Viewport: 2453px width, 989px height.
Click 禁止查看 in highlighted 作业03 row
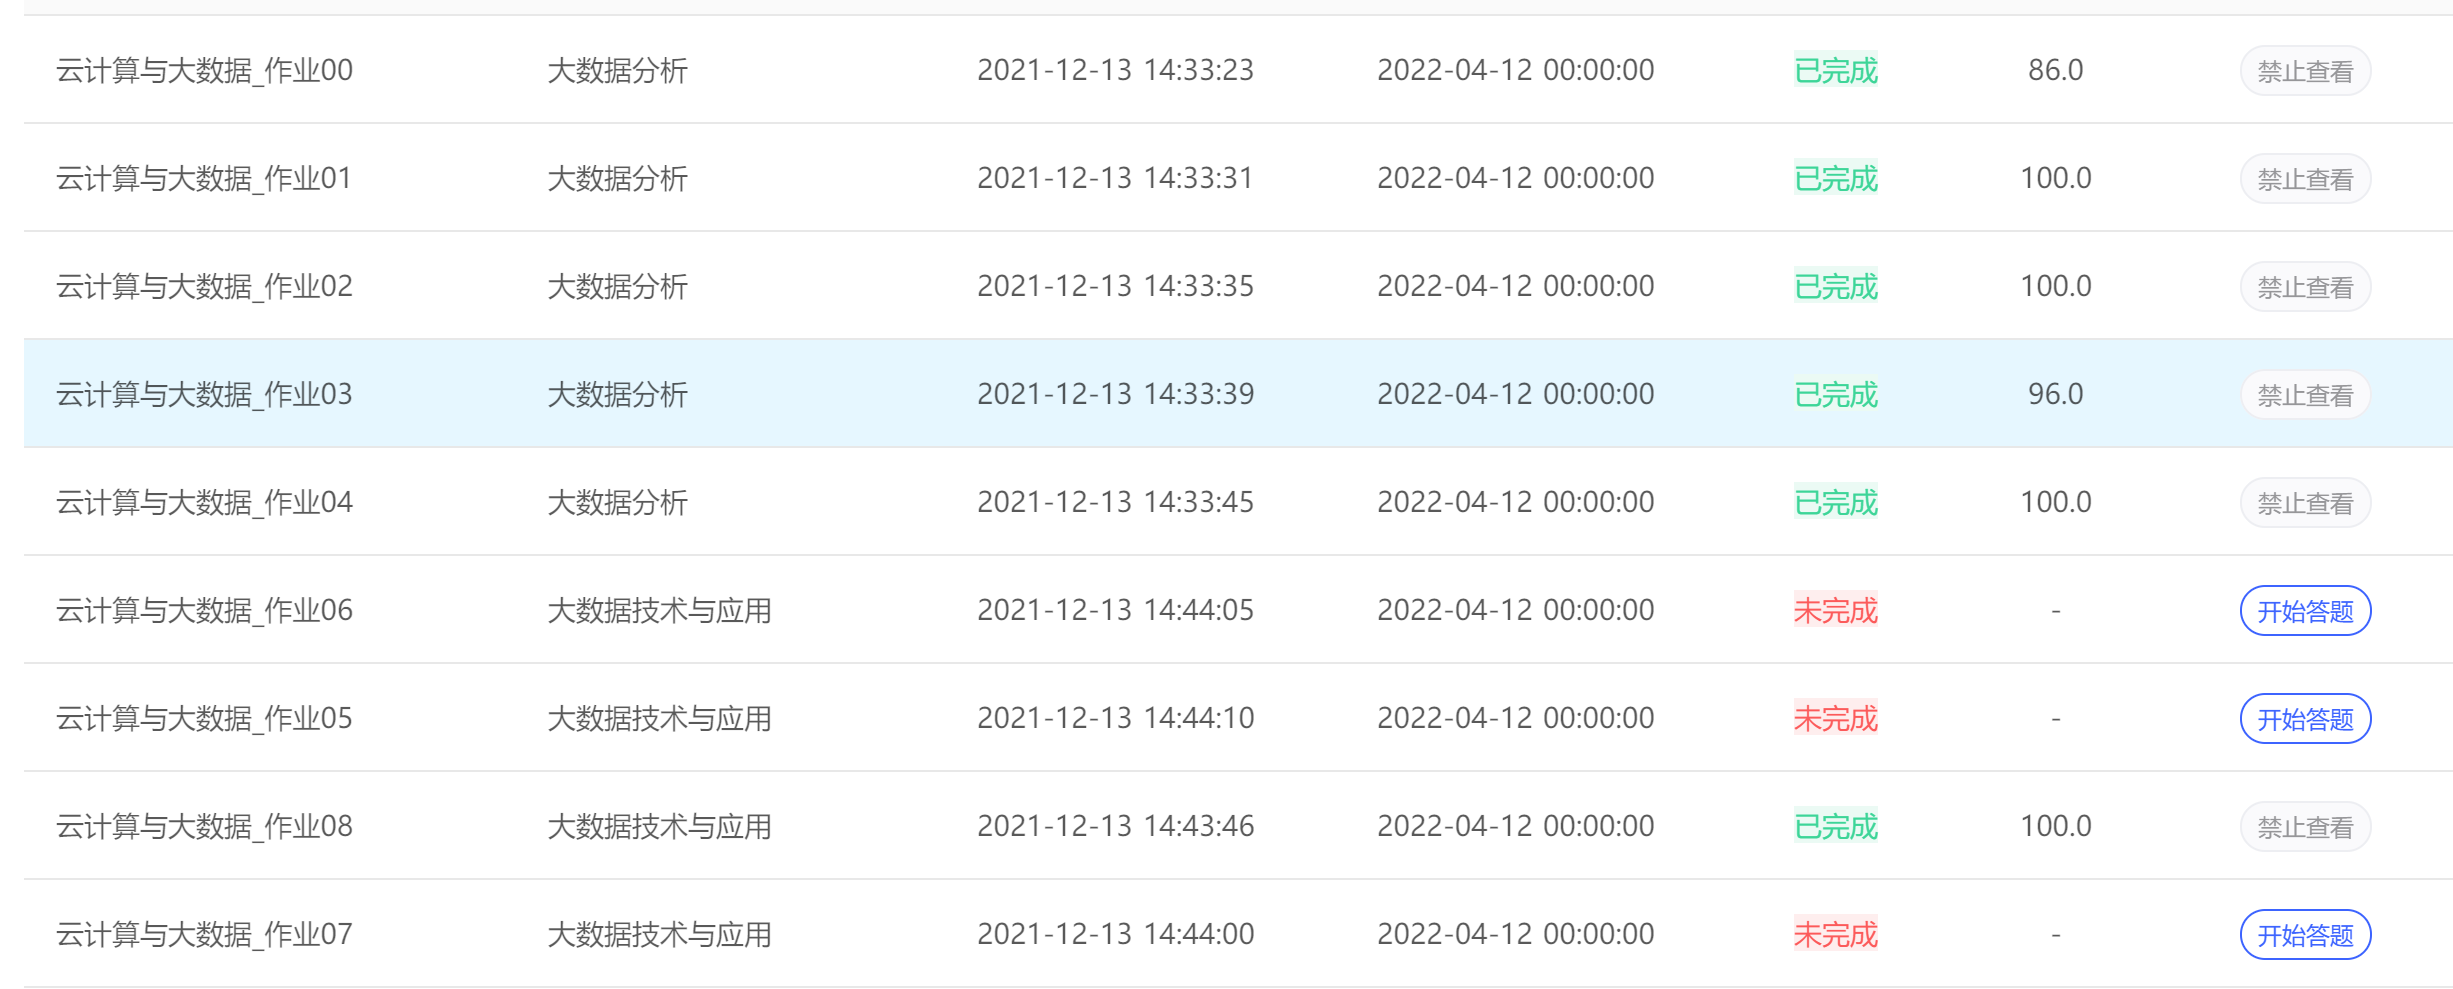click(x=2305, y=394)
